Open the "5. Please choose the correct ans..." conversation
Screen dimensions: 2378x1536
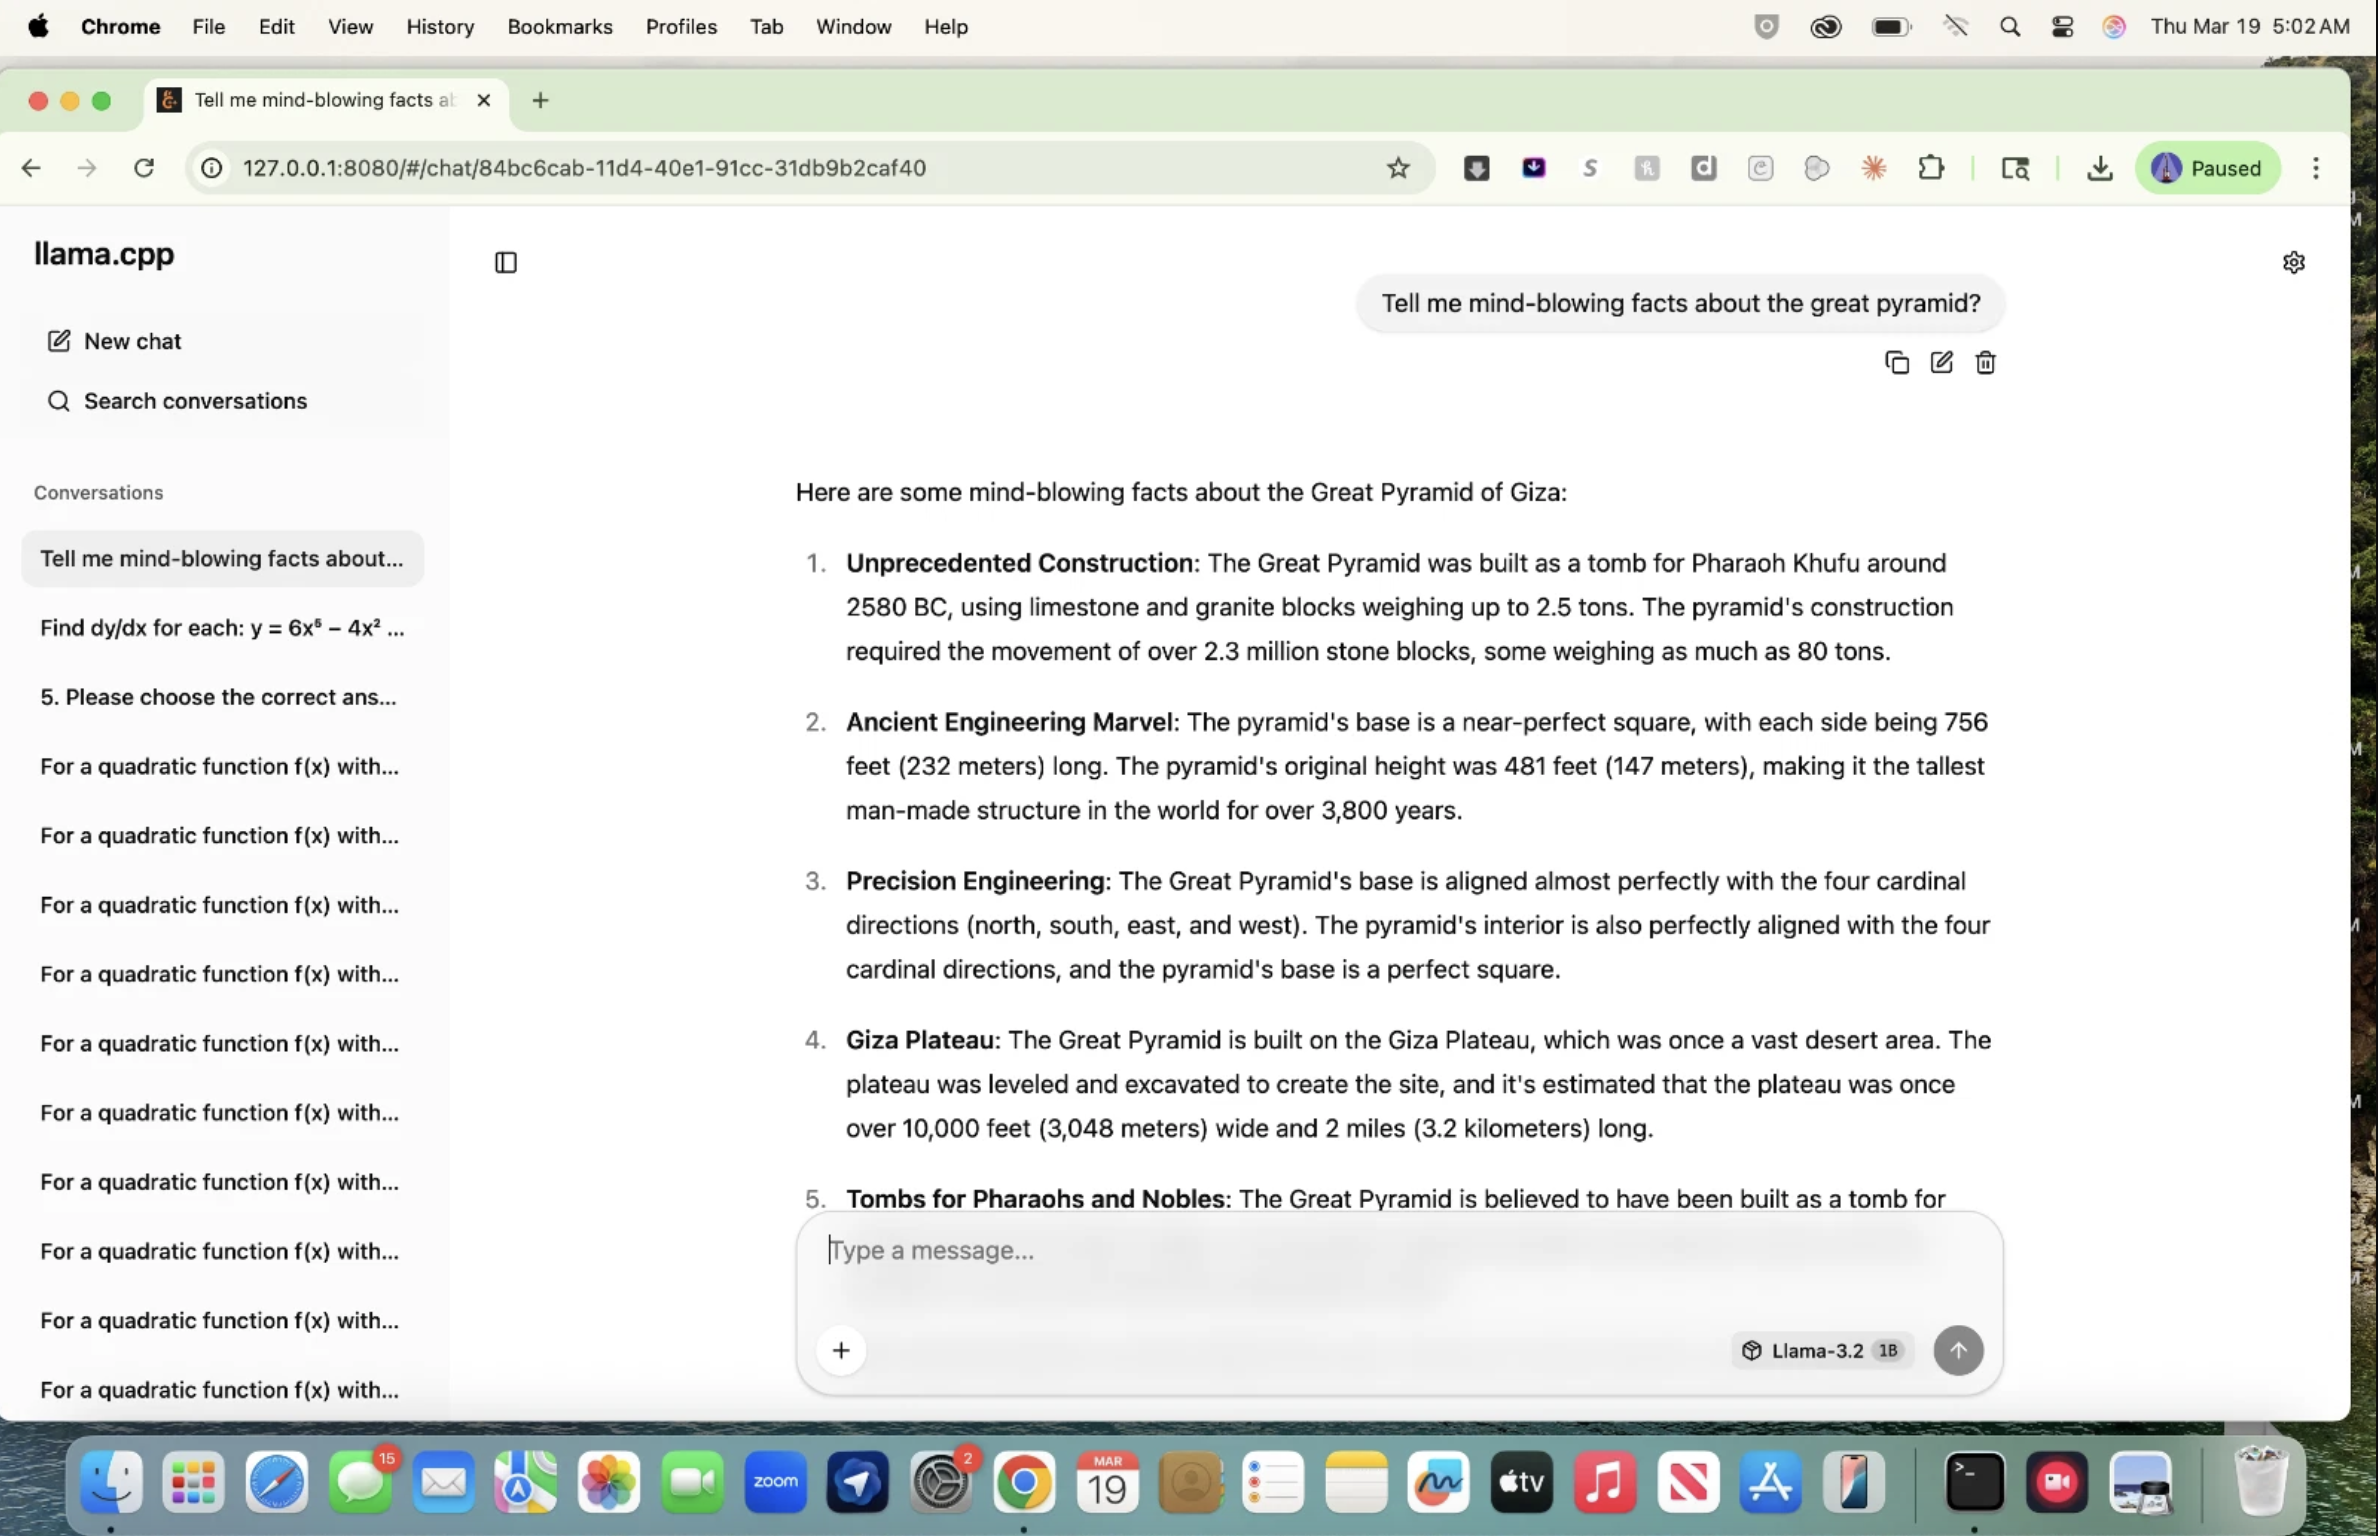tap(222, 697)
